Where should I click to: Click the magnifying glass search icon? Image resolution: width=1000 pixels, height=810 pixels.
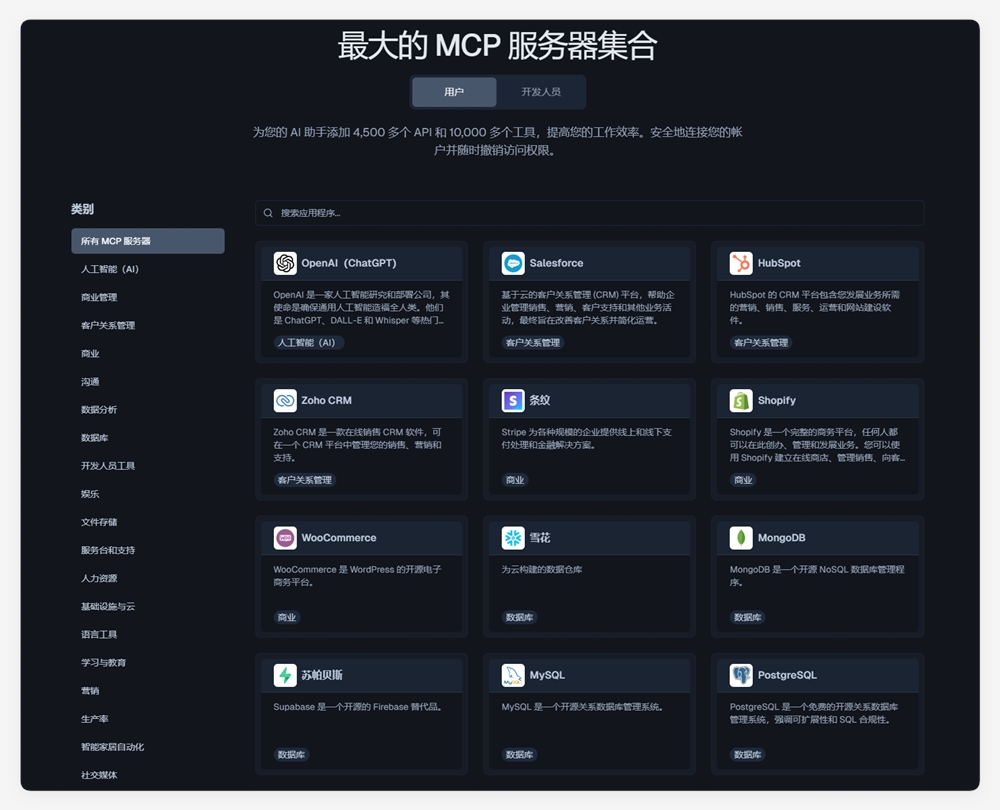tap(268, 212)
